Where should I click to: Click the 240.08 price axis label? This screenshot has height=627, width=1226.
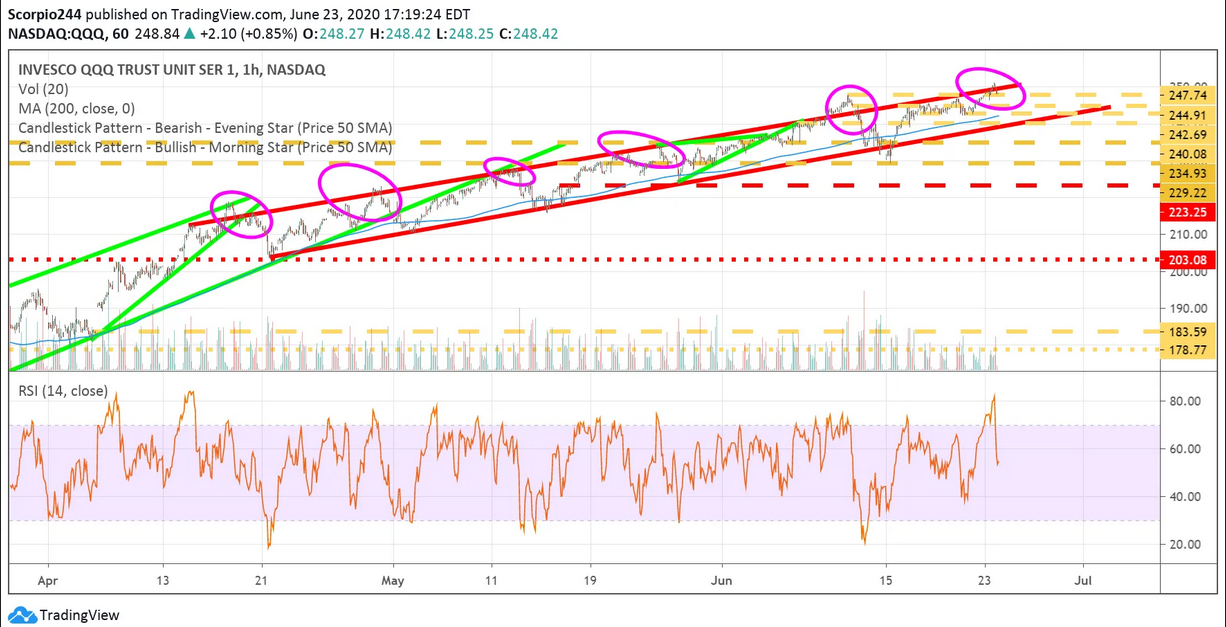(x=1190, y=154)
